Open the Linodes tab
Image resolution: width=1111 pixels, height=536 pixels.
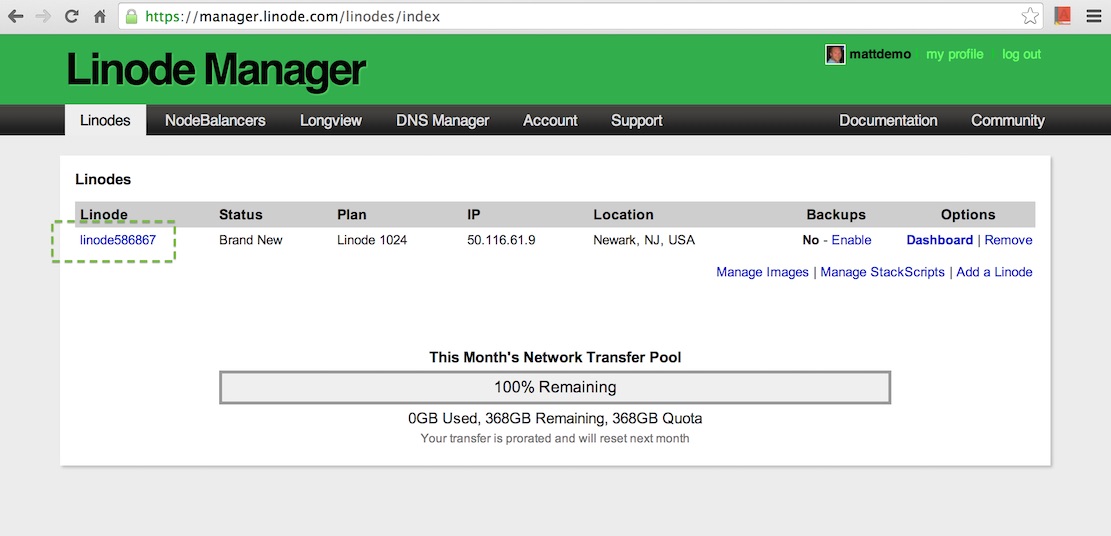[106, 121]
